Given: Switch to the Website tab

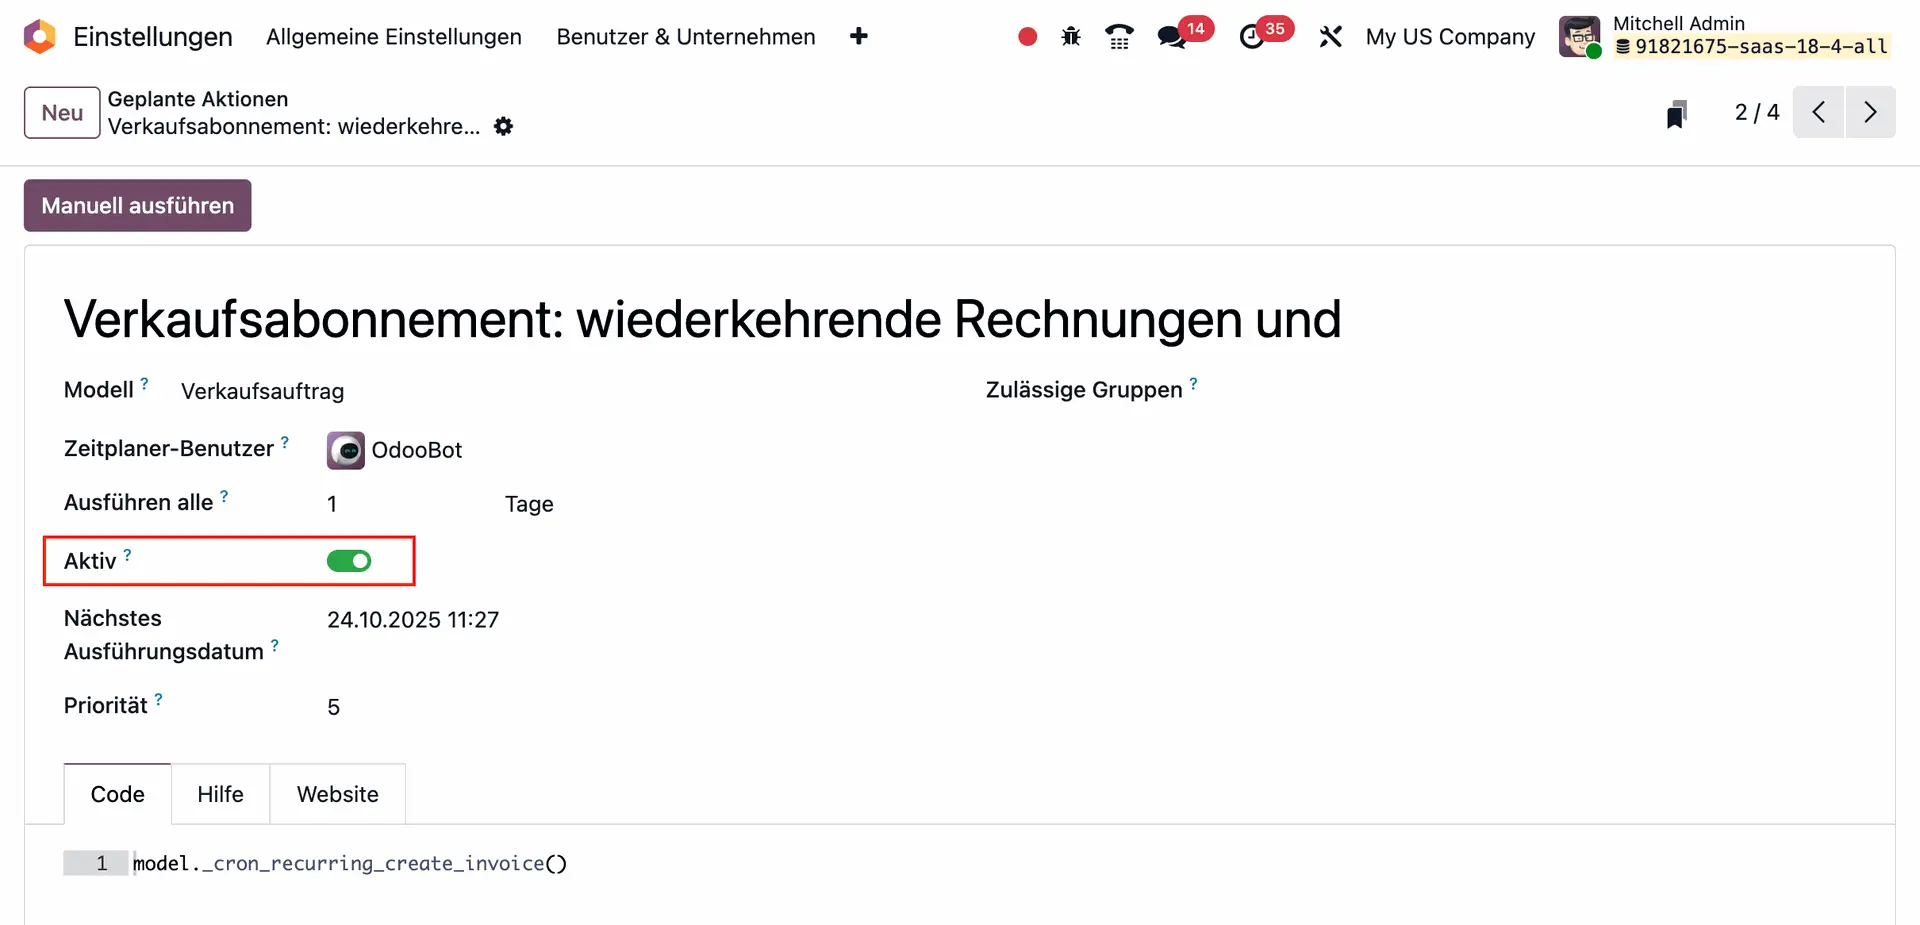Looking at the screenshot, I should click(x=337, y=794).
